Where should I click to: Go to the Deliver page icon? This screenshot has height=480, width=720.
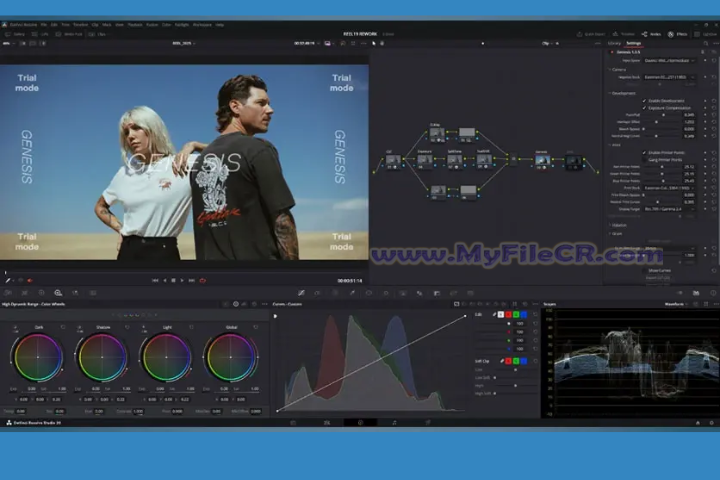(428, 423)
